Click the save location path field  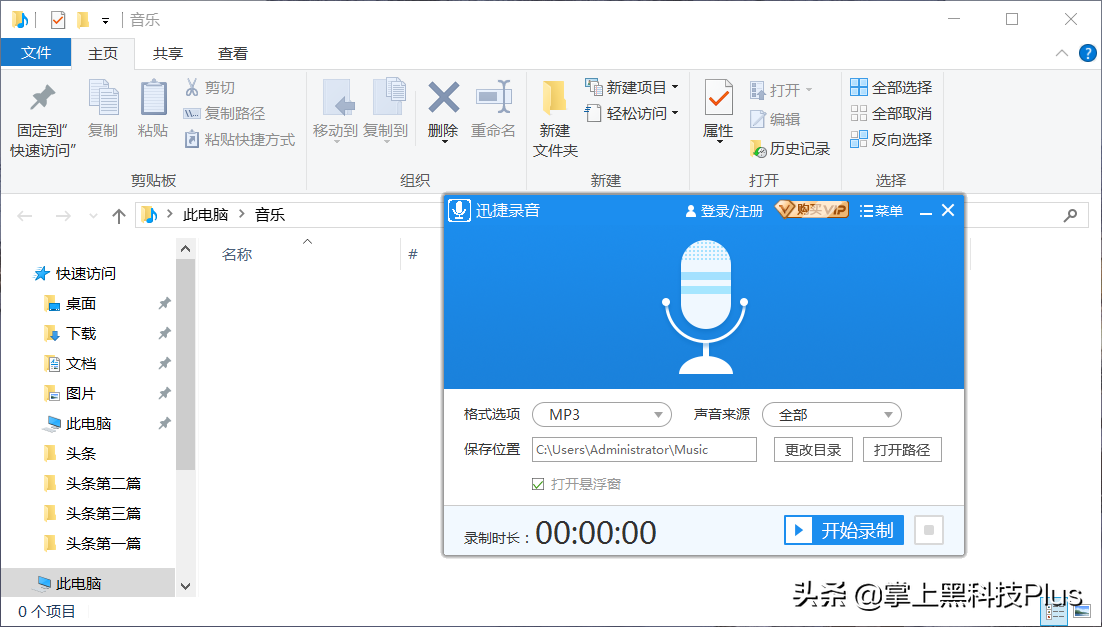tap(644, 450)
